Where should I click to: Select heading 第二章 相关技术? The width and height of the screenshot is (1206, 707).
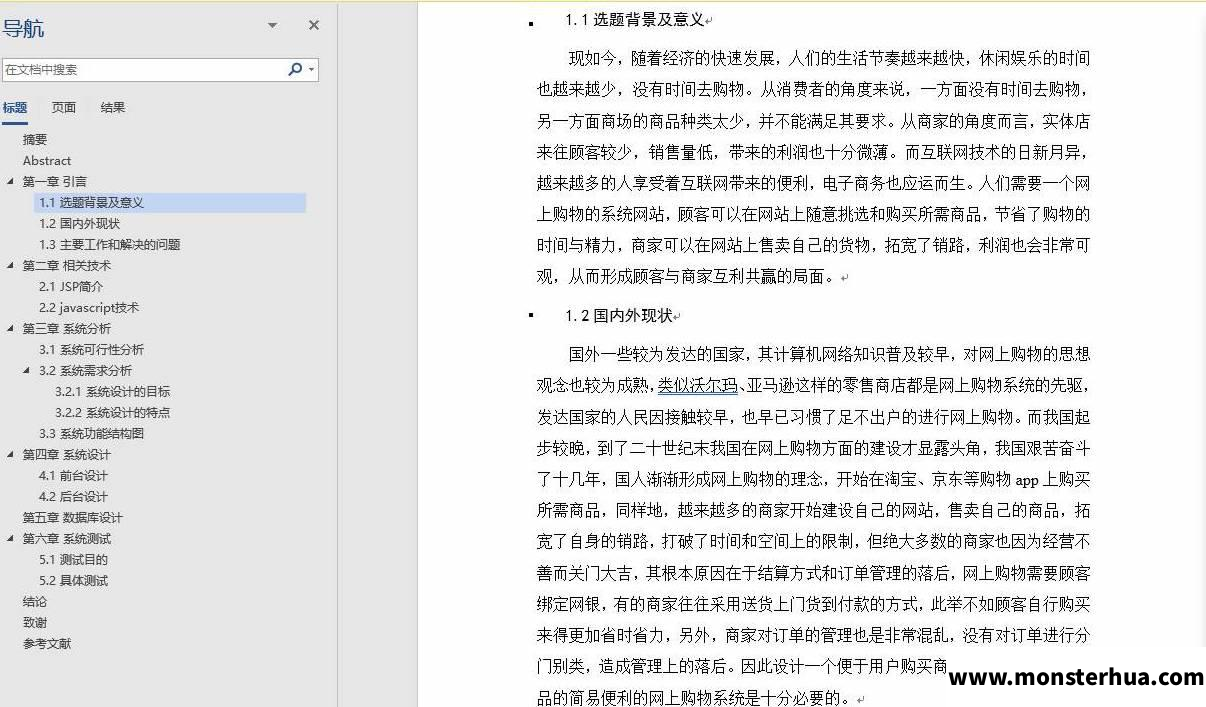point(67,266)
